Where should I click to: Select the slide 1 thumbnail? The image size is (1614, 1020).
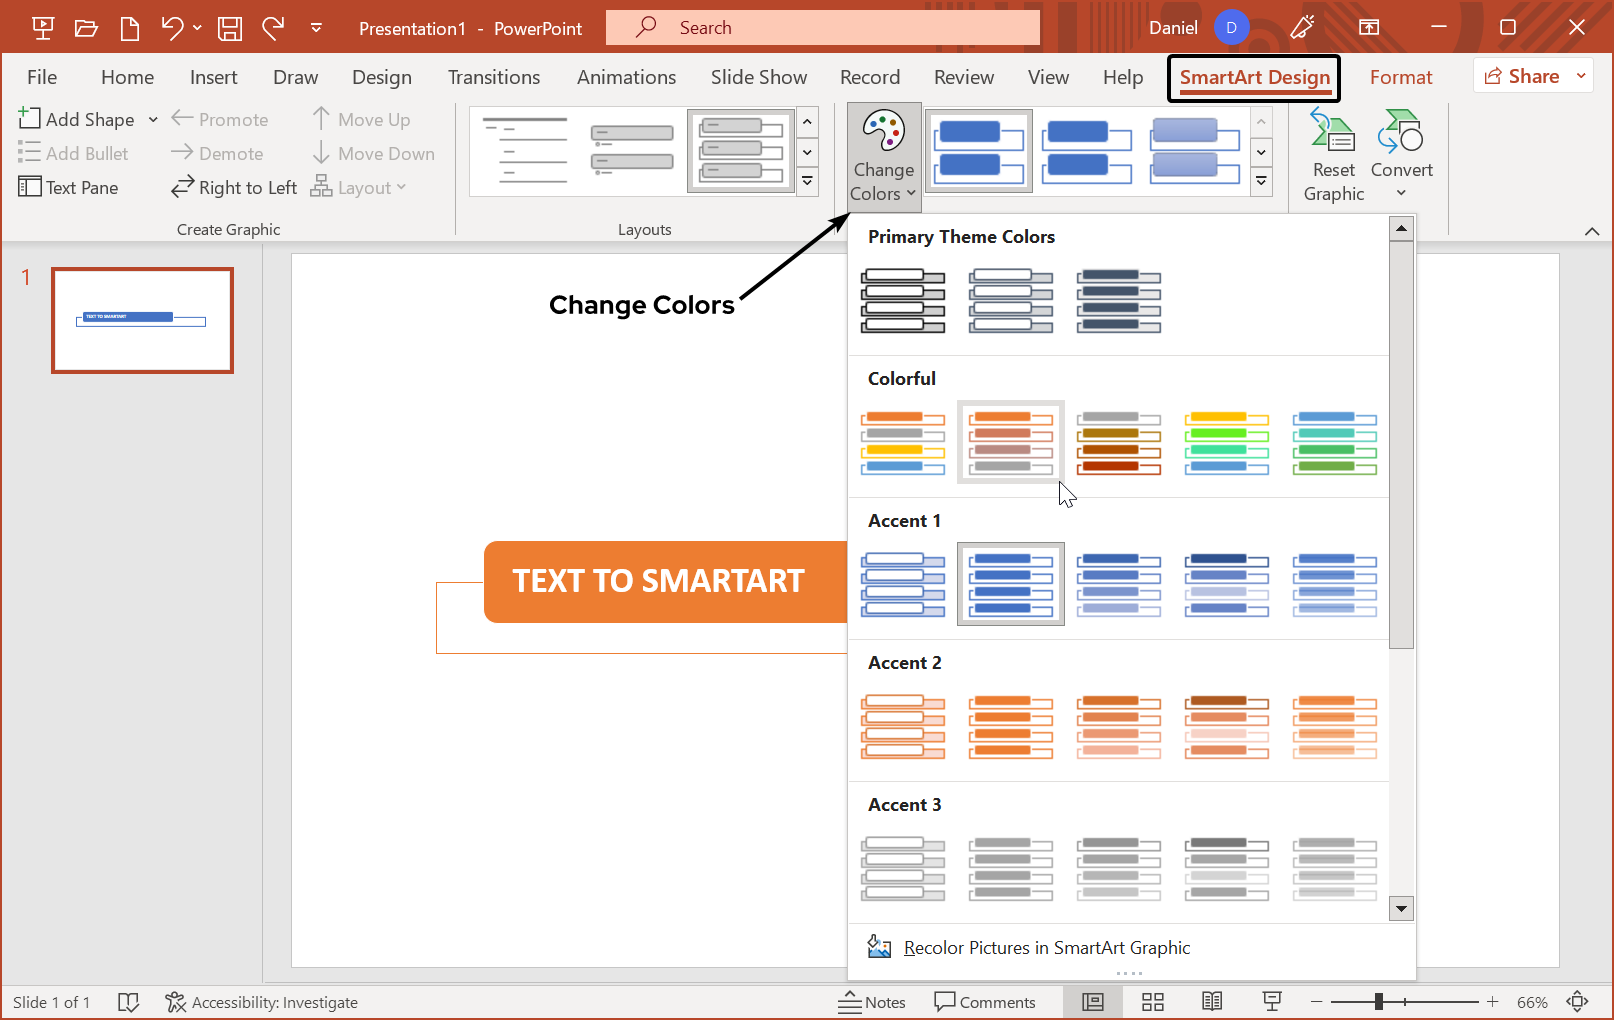tap(142, 320)
